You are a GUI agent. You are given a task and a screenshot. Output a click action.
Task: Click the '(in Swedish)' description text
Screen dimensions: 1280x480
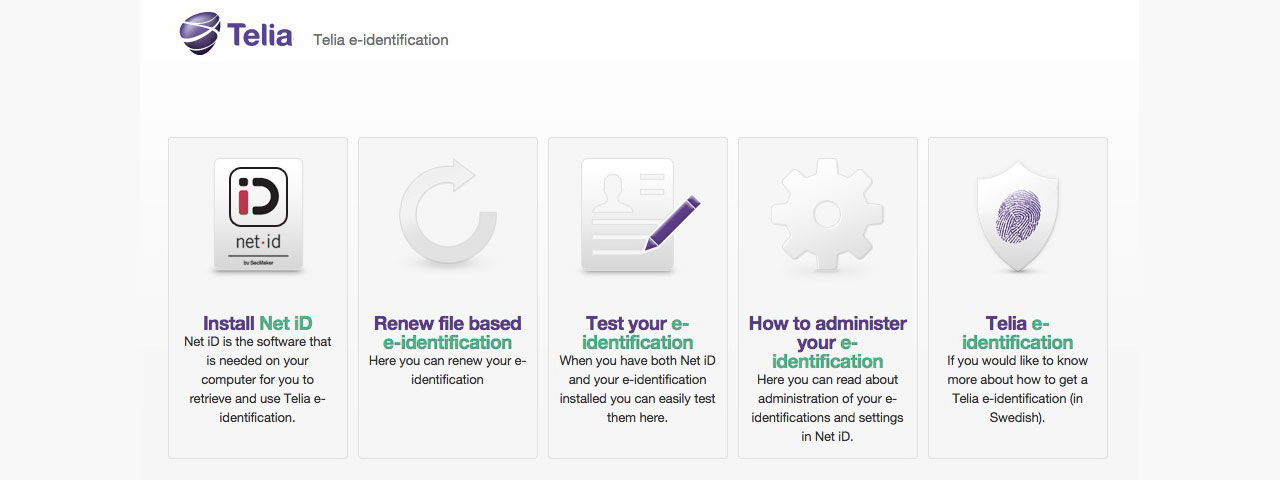tap(1017, 408)
